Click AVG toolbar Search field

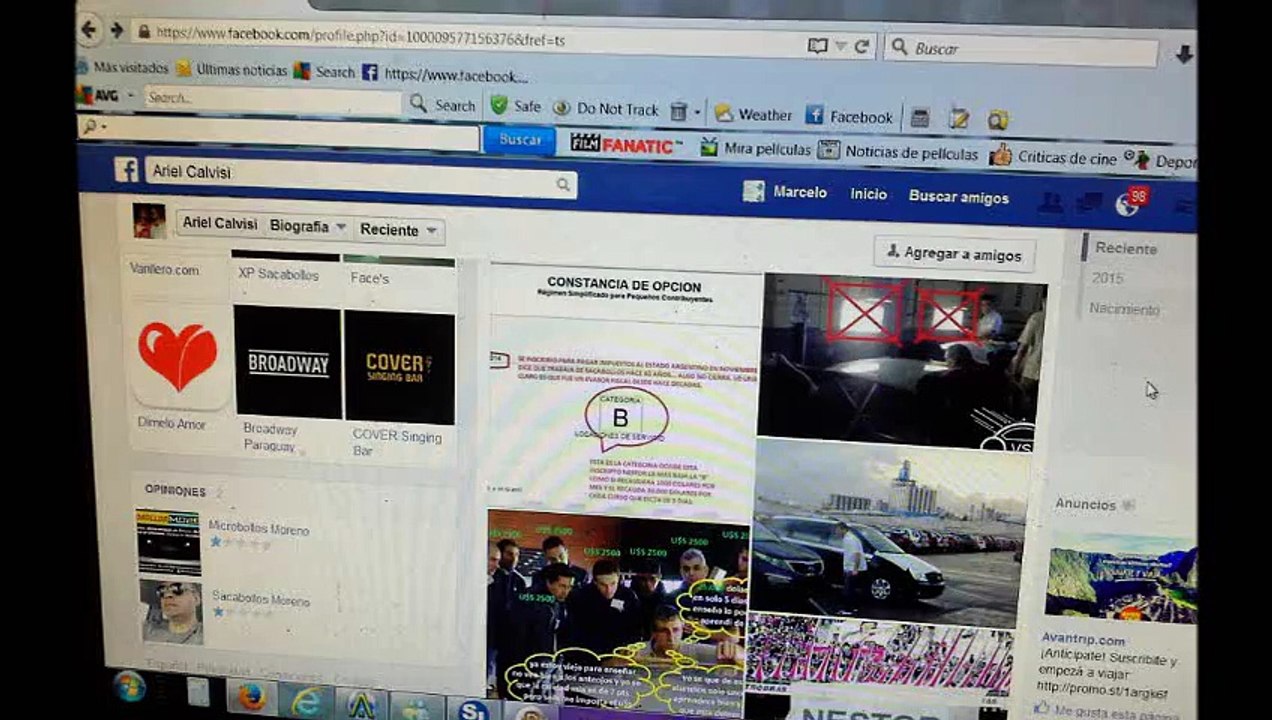(x=273, y=100)
